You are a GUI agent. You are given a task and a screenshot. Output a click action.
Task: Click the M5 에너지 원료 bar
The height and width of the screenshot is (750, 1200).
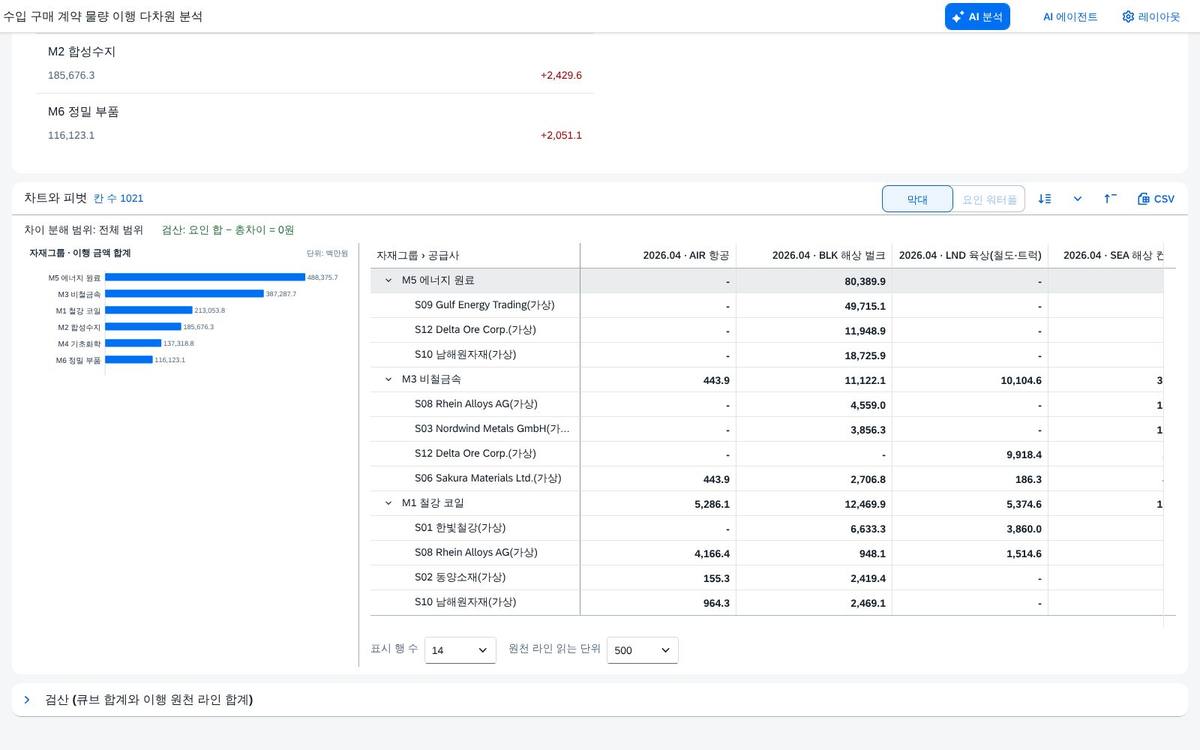[205, 277]
